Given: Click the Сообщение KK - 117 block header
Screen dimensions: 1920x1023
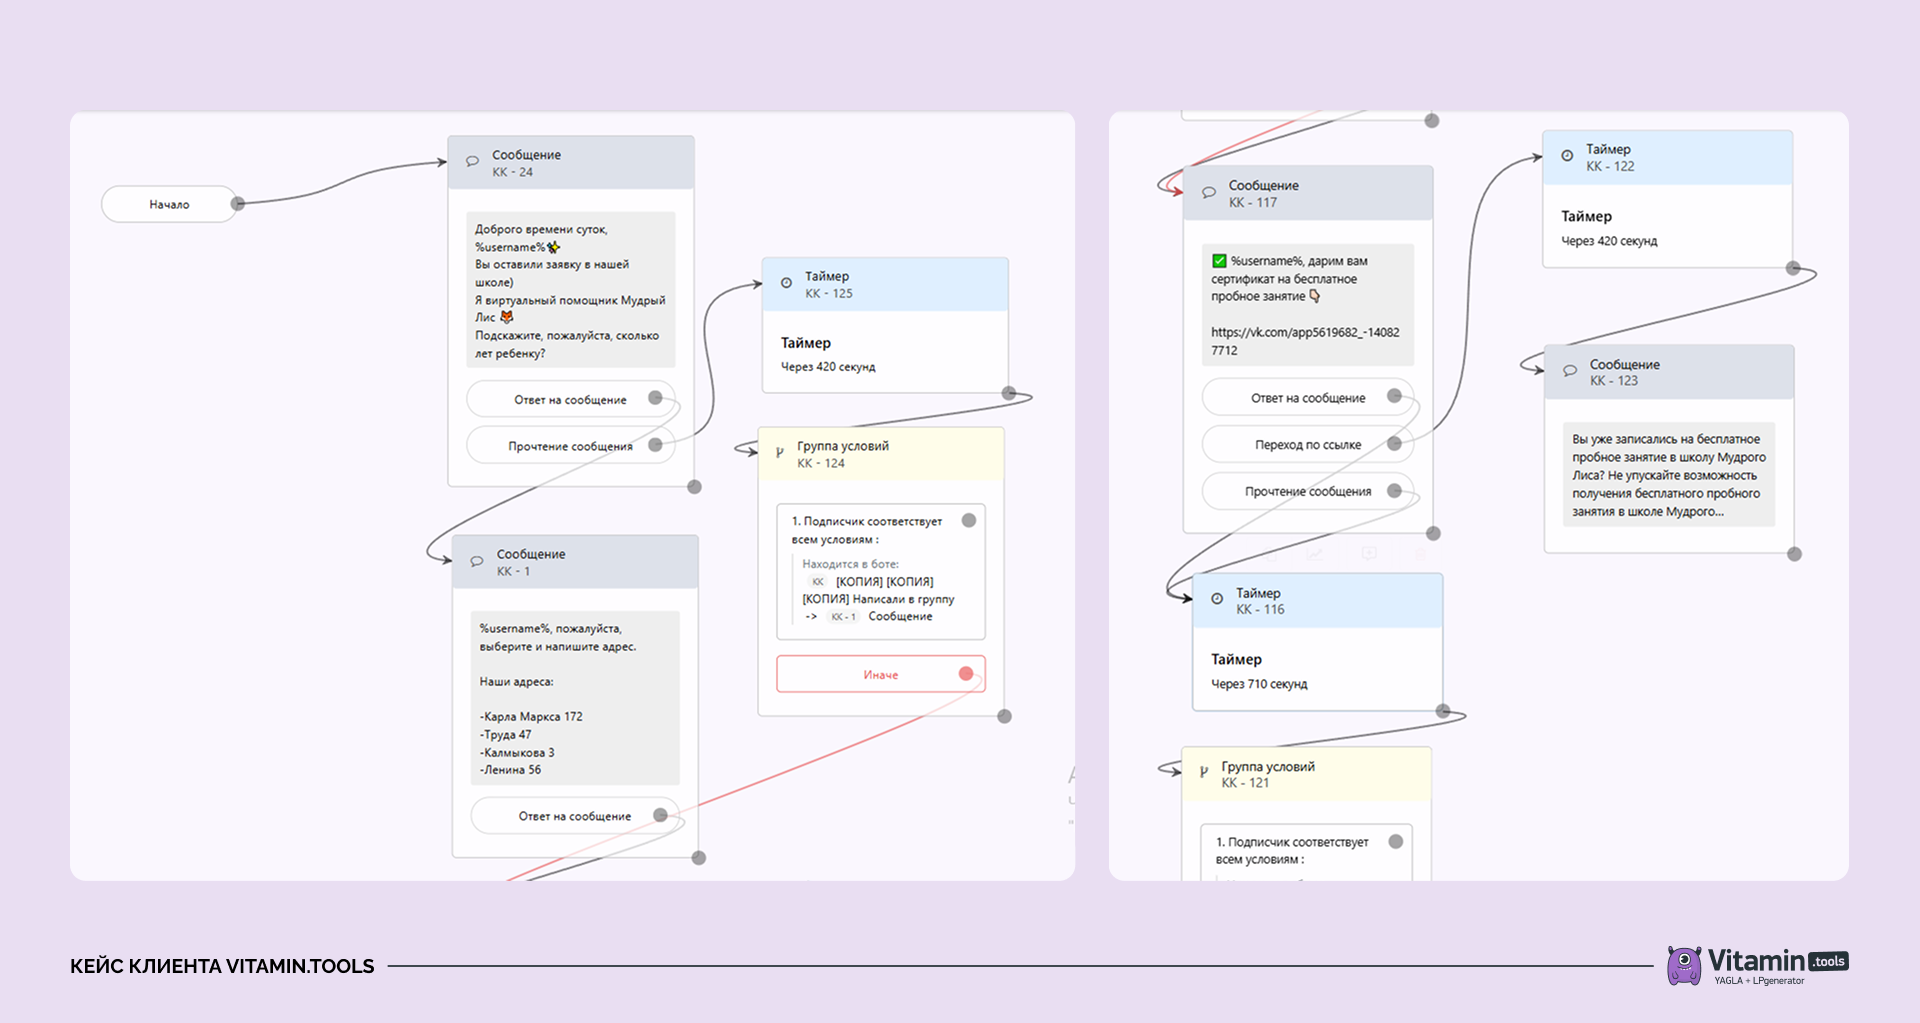Looking at the screenshot, I should [x=1308, y=193].
